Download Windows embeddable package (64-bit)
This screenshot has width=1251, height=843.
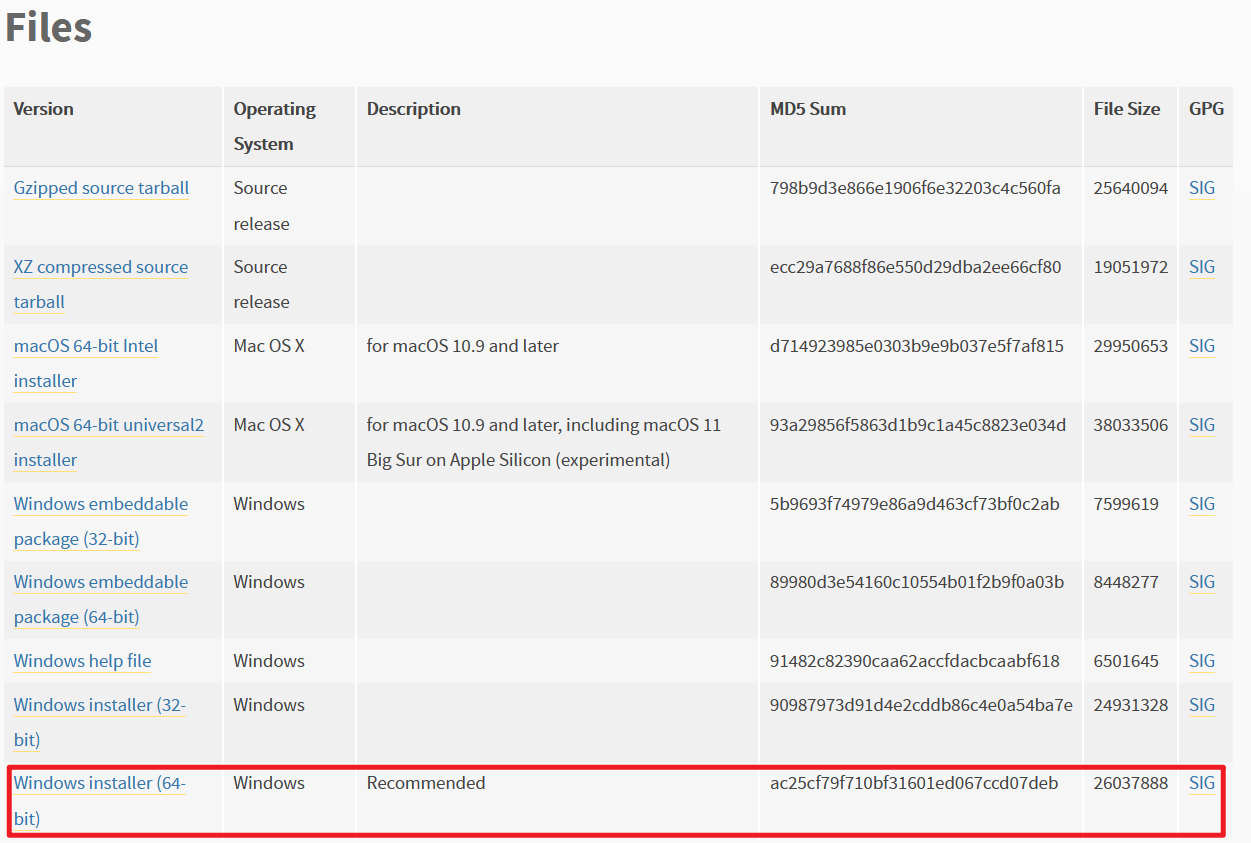101,599
